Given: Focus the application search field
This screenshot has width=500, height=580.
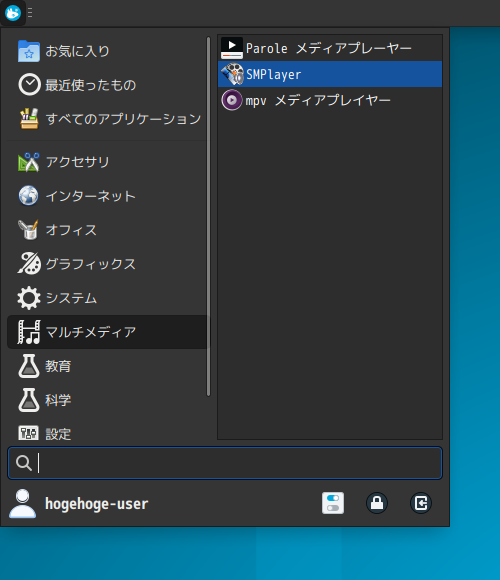Looking at the screenshot, I should (x=225, y=463).
